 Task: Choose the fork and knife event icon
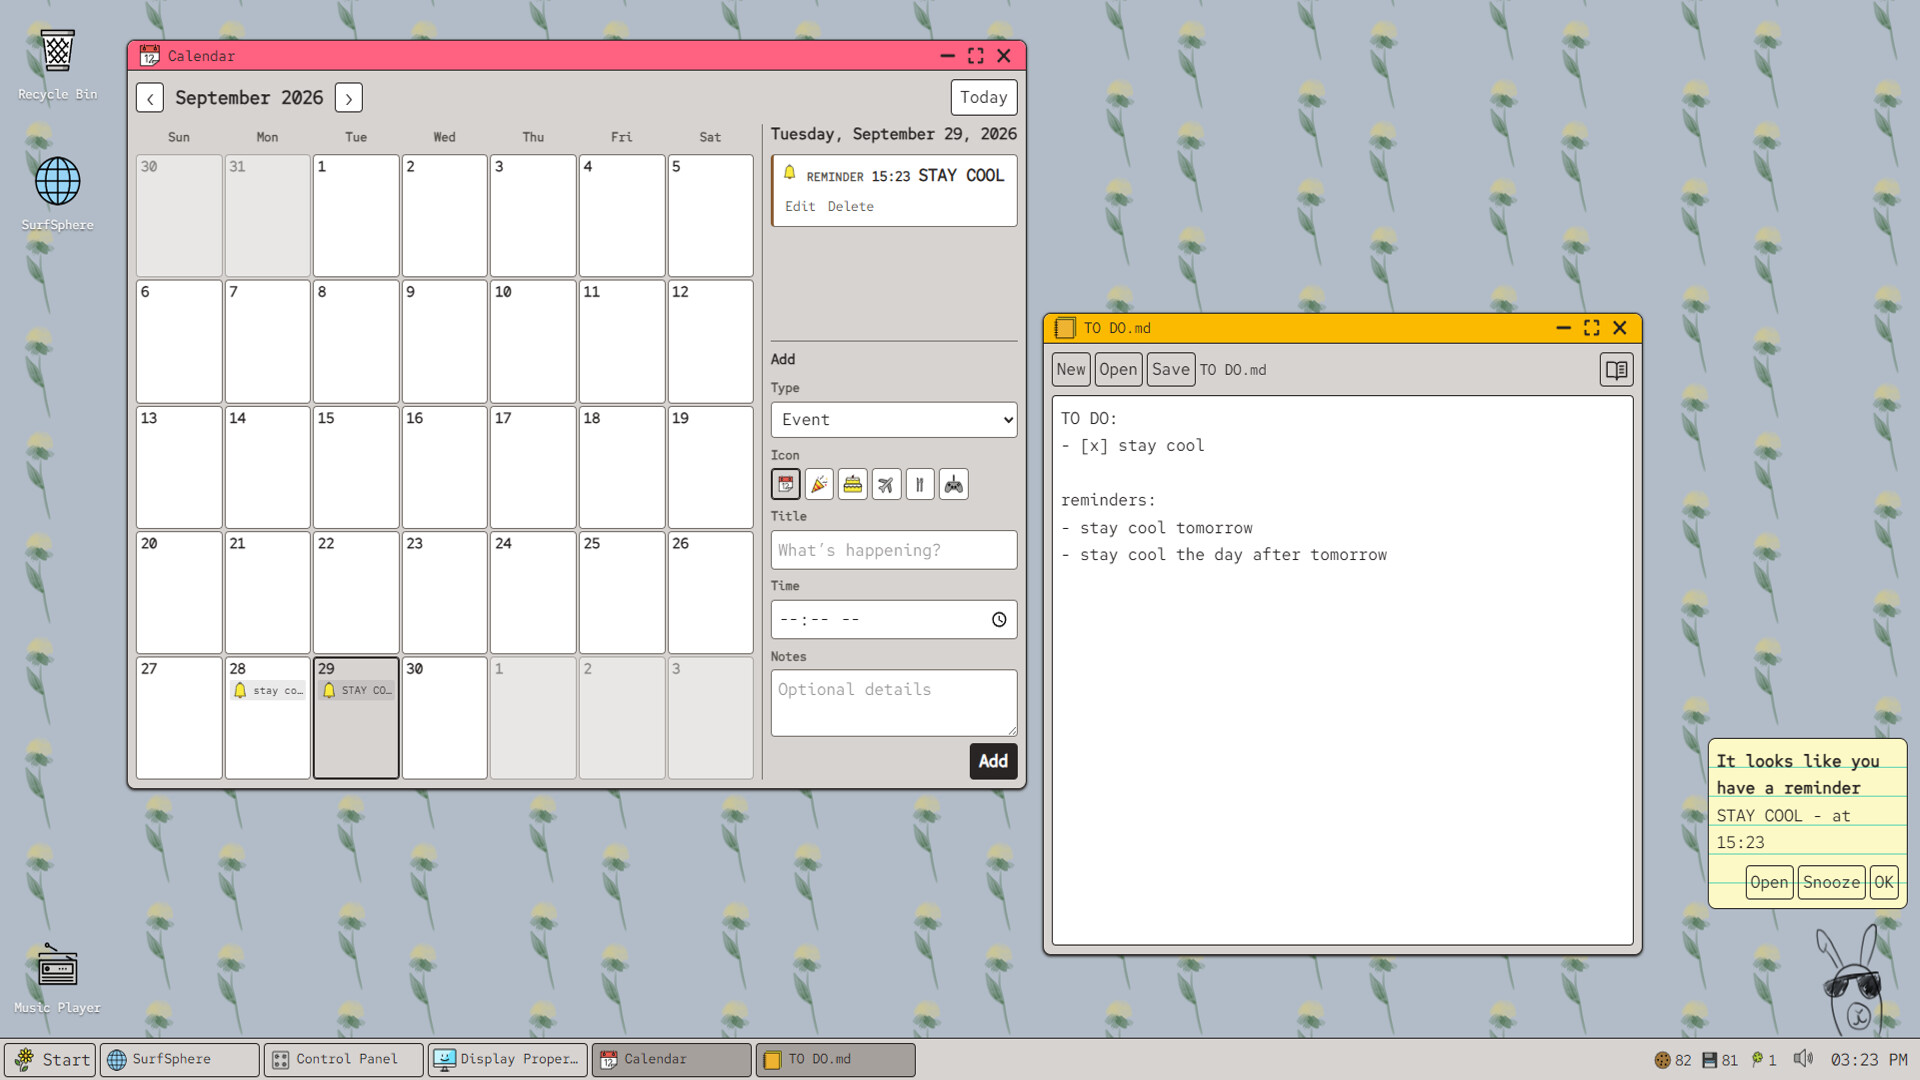[920, 485]
